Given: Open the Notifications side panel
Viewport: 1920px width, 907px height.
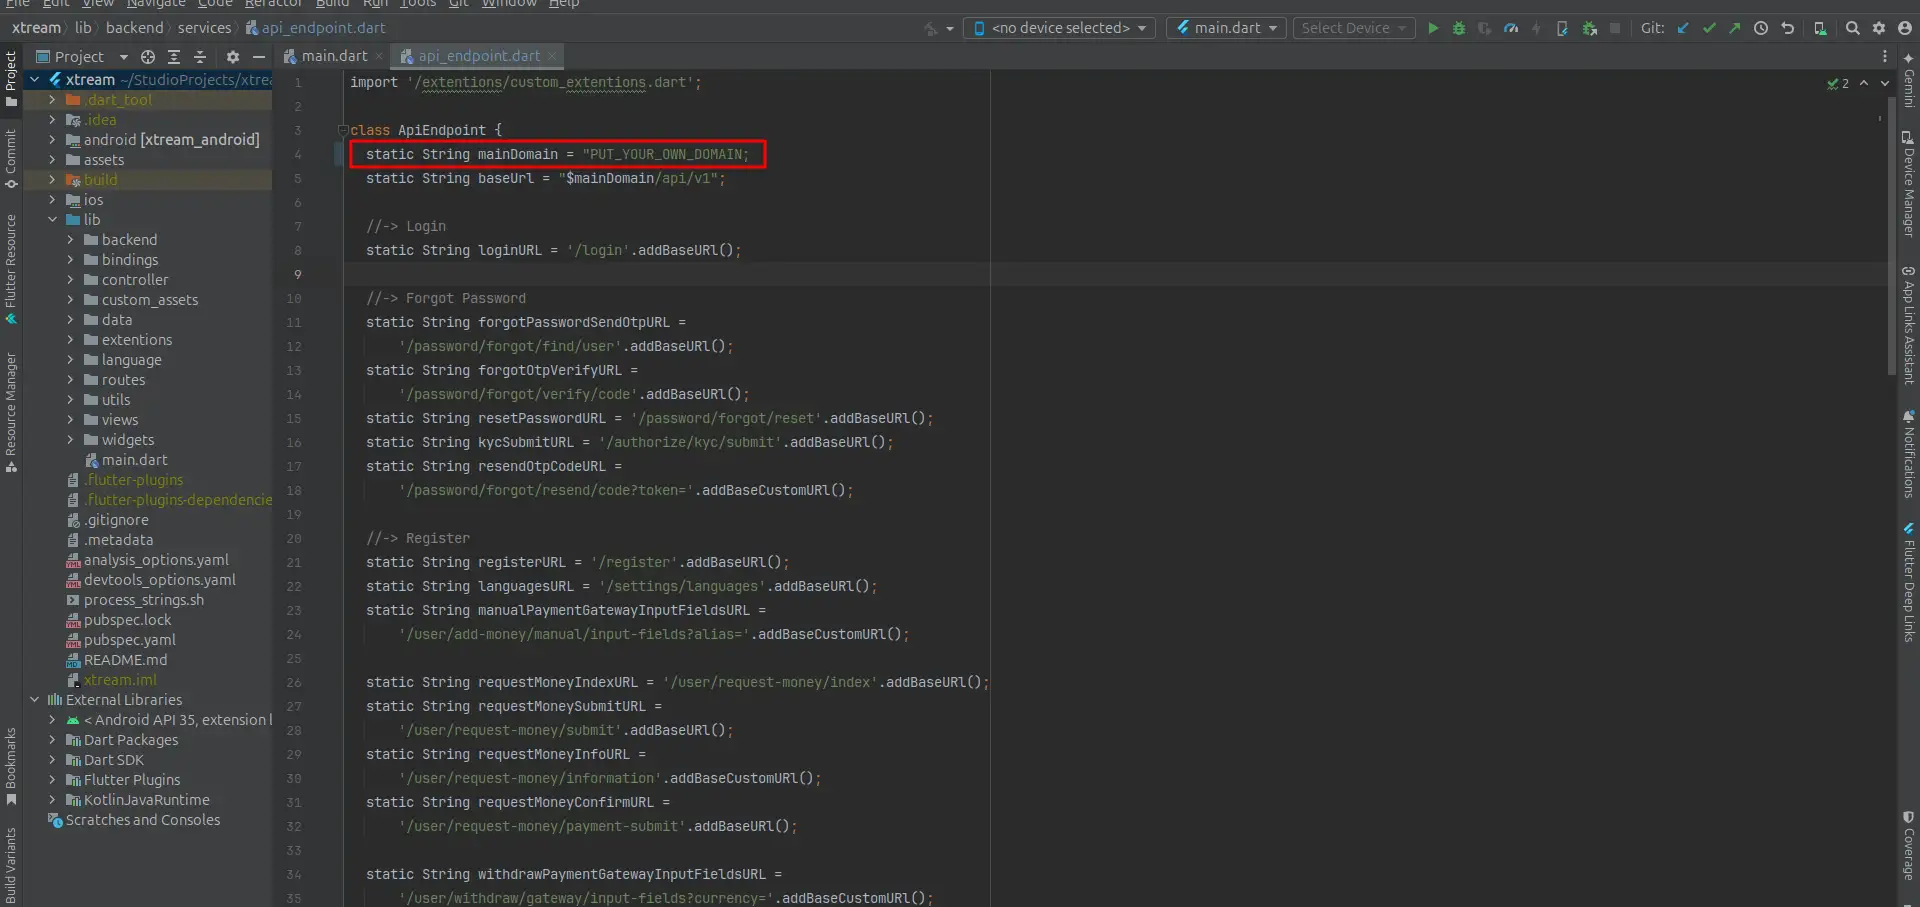Looking at the screenshot, I should [x=1909, y=453].
